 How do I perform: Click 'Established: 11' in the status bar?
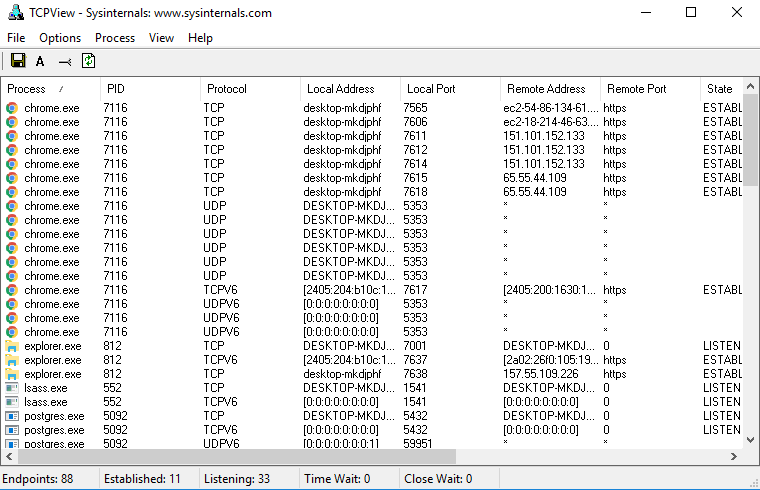coord(142,479)
